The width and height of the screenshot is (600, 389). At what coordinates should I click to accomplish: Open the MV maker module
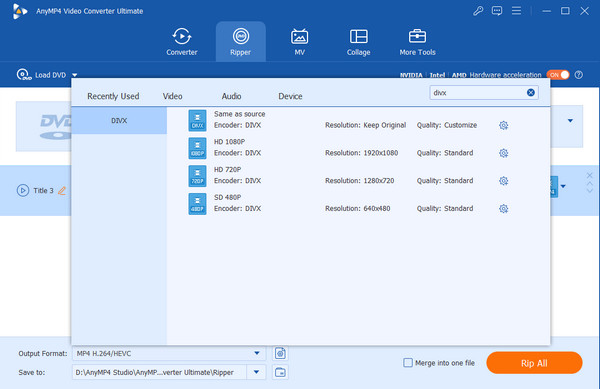[x=299, y=42]
